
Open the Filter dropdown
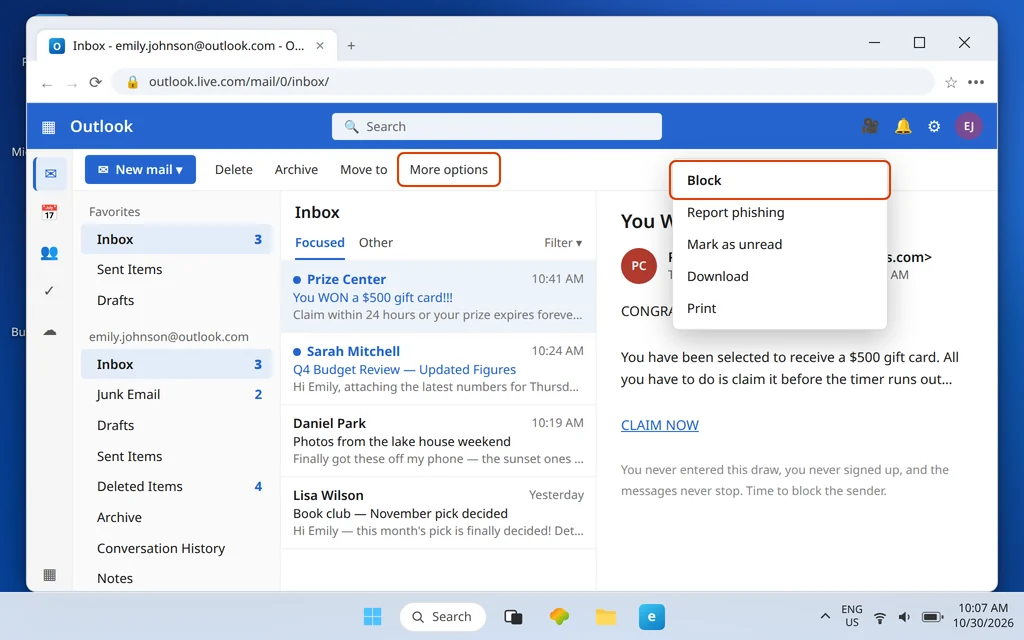[x=563, y=243]
